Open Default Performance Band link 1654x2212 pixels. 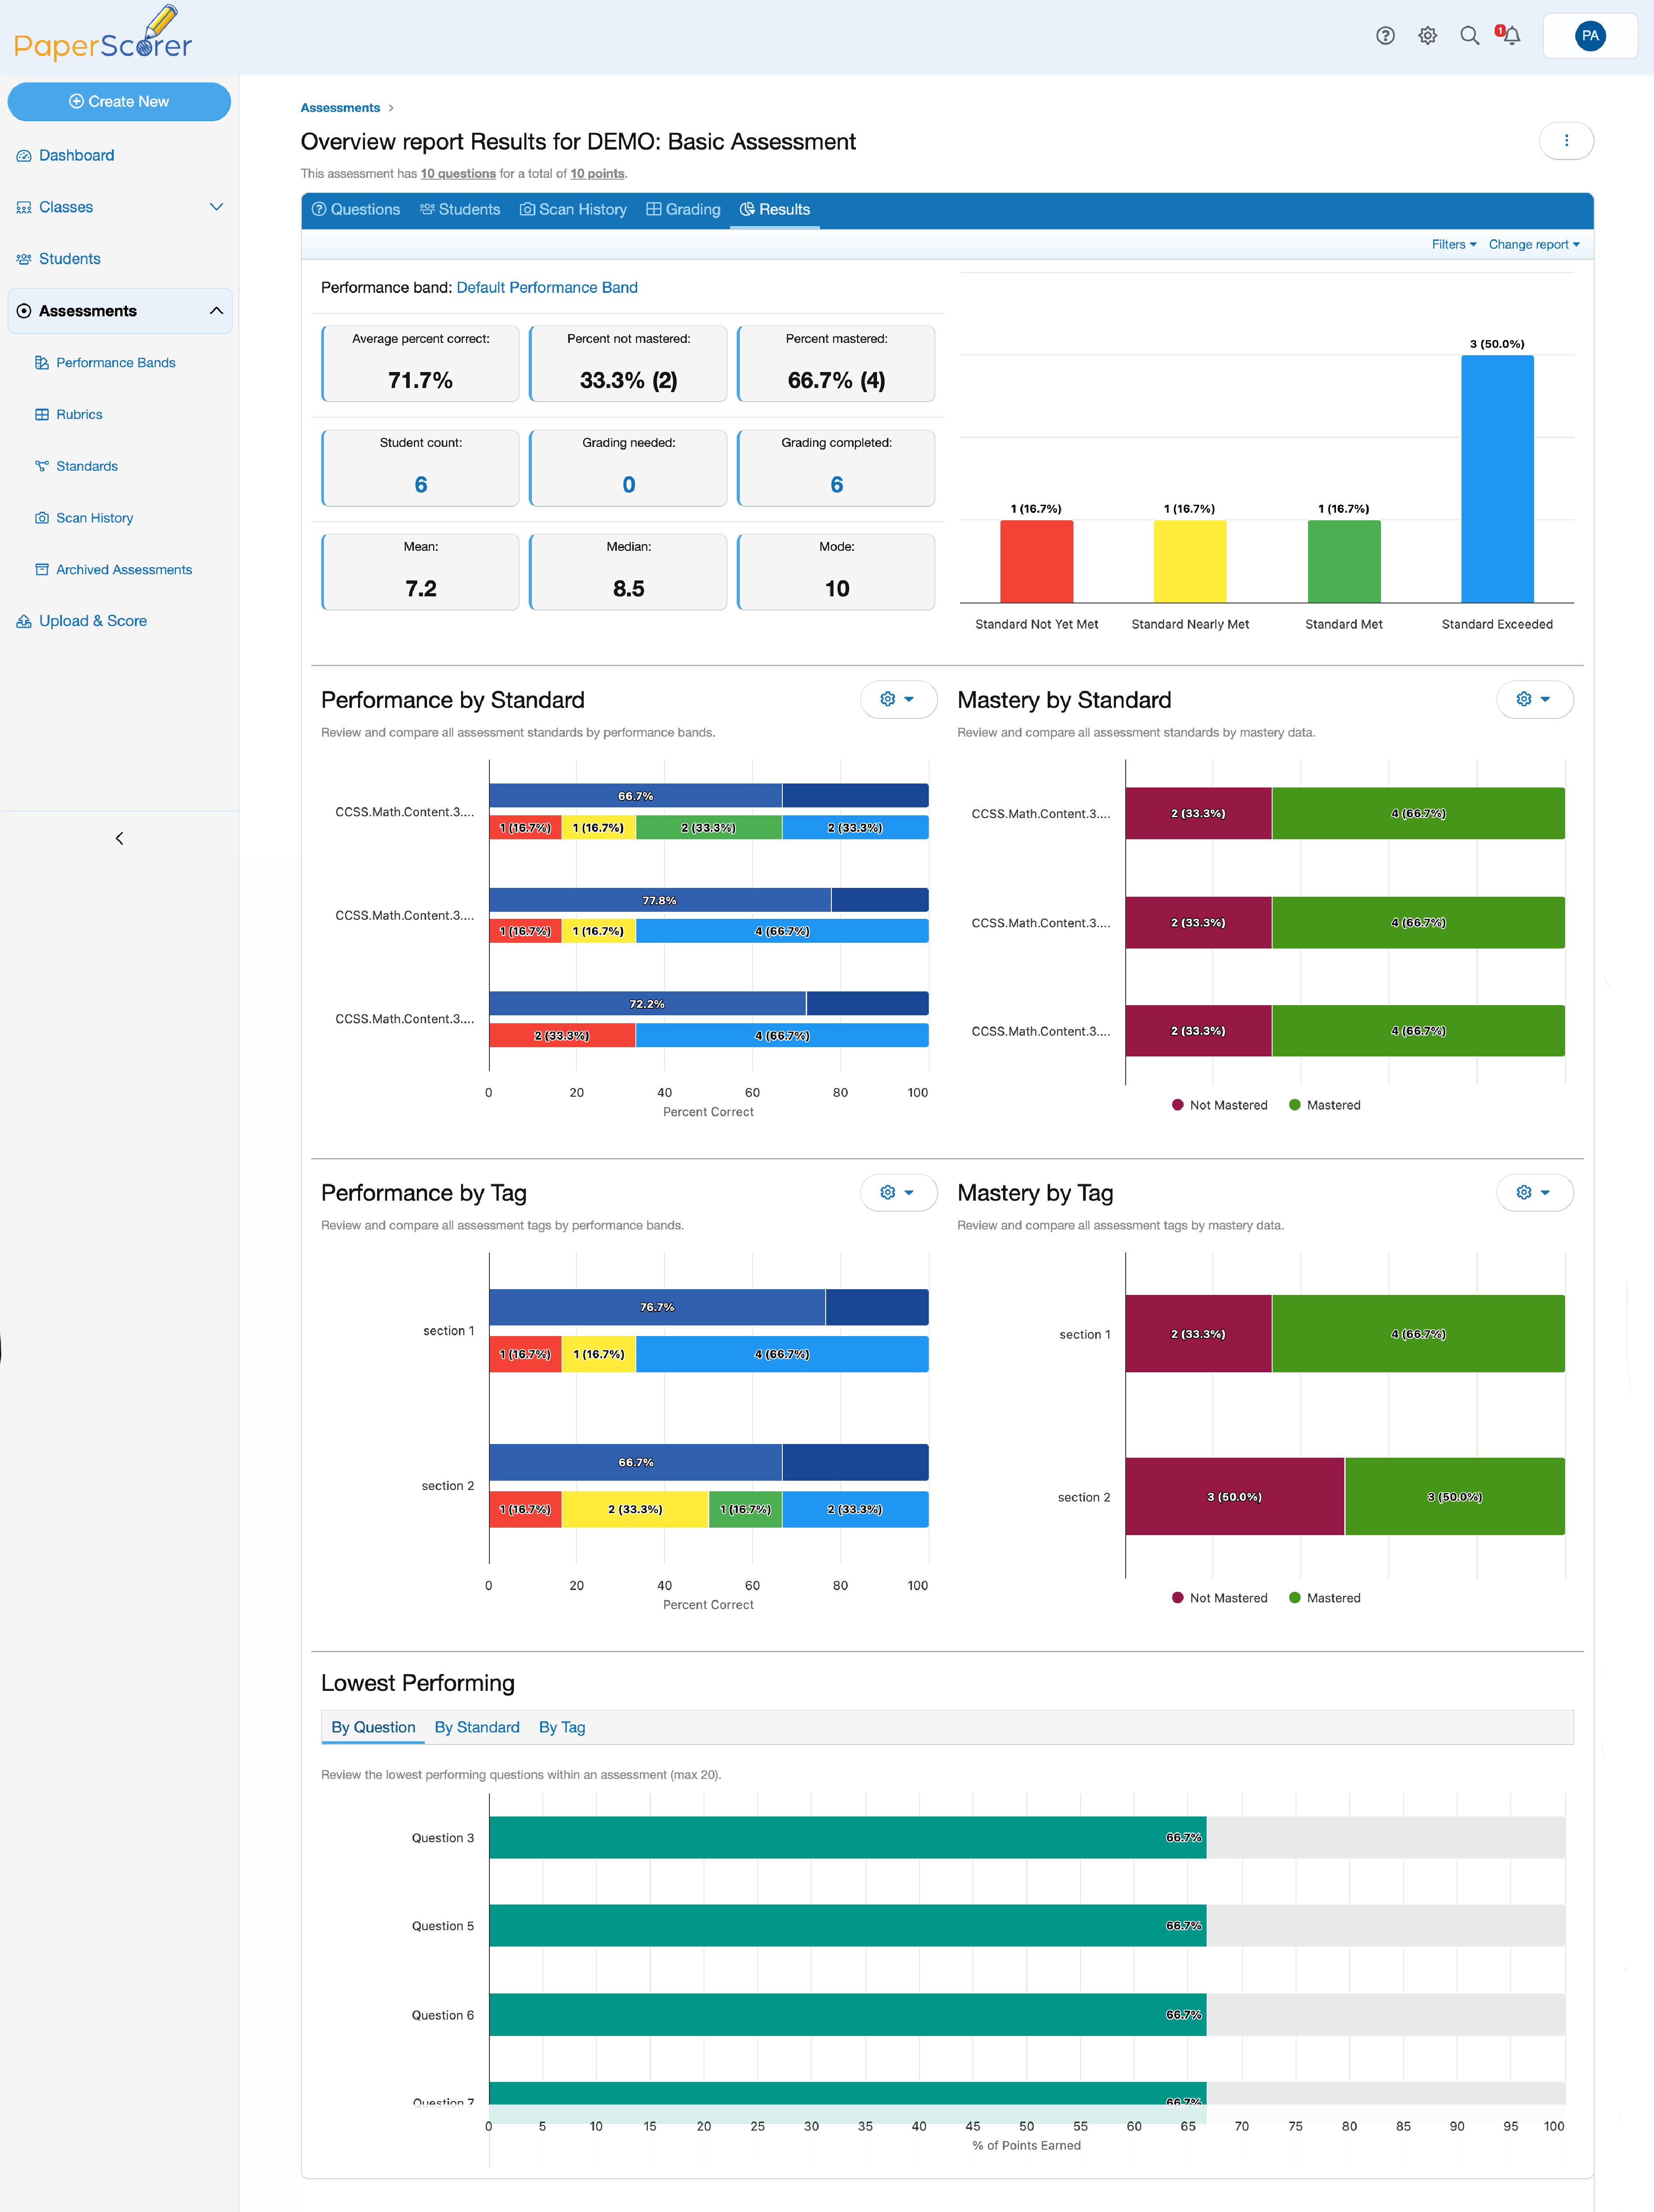pyautogui.click(x=547, y=288)
